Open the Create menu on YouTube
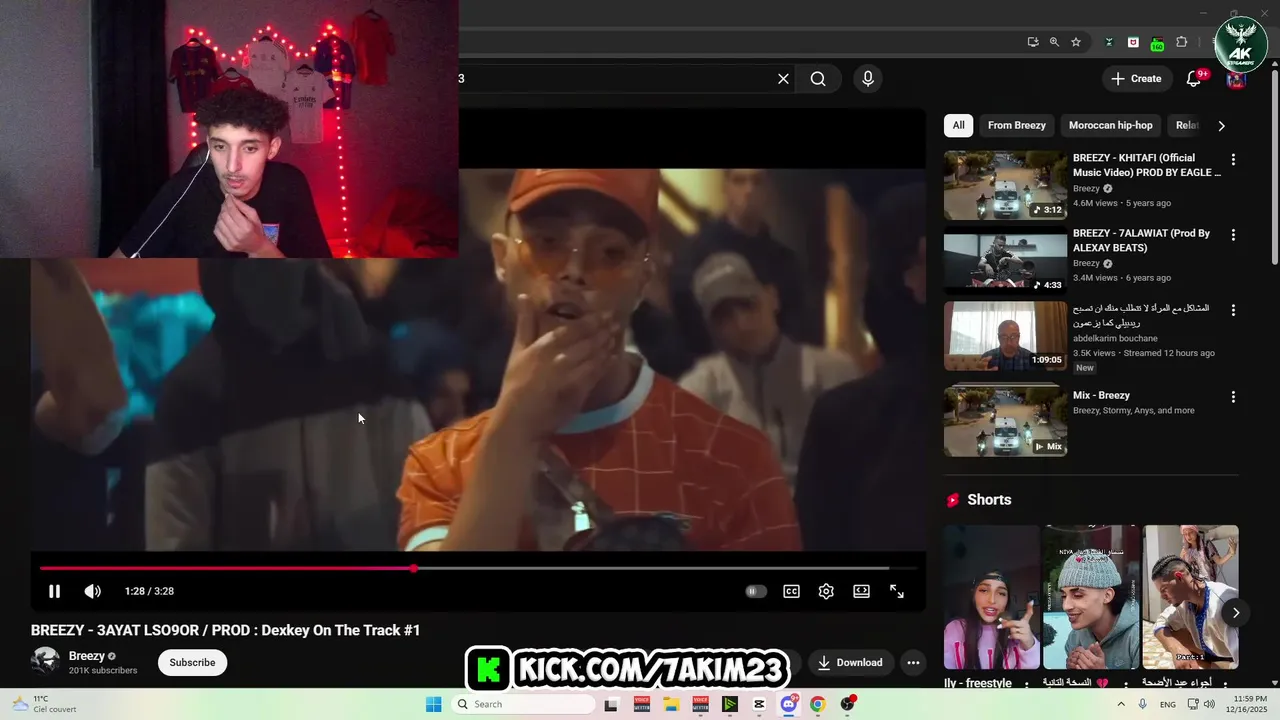The width and height of the screenshot is (1280, 720). (1136, 79)
